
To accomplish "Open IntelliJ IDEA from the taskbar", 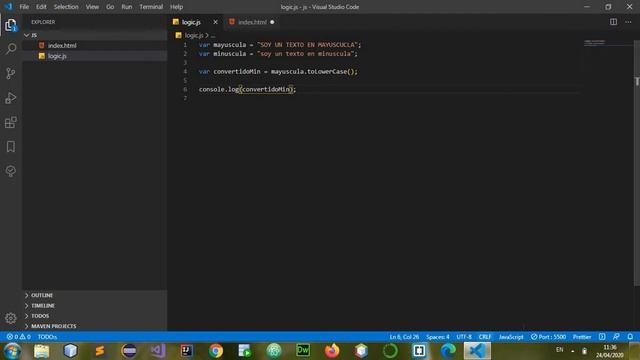I will coord(187,351).
